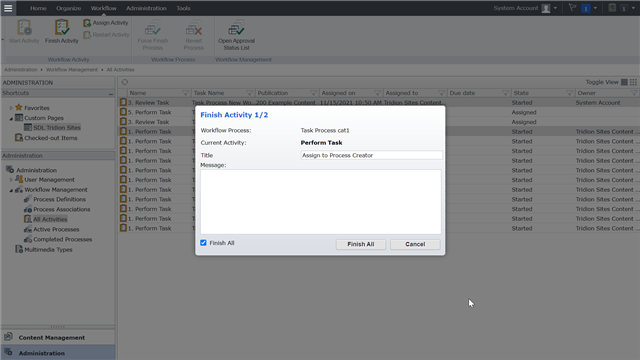The image size is (640, 360).
Task: Open filter for Due date column
Action: click(506, 93)
